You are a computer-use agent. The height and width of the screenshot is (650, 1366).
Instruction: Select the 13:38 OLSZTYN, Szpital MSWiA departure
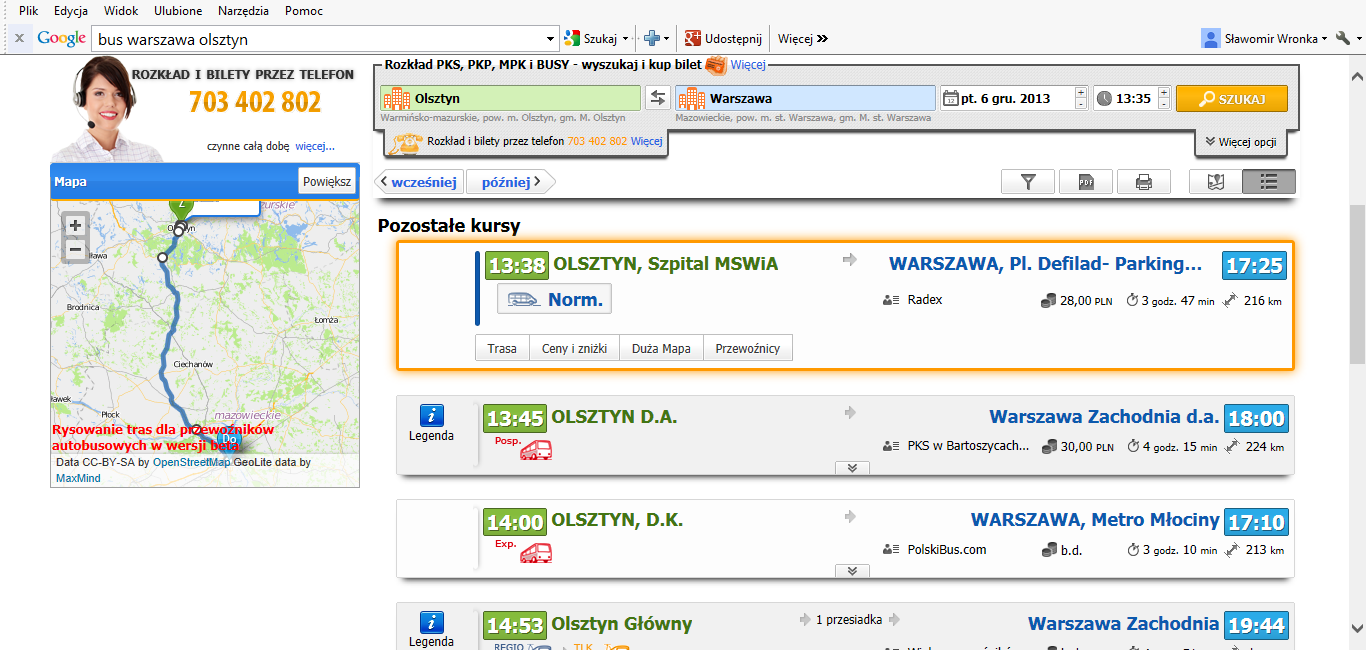665,264
